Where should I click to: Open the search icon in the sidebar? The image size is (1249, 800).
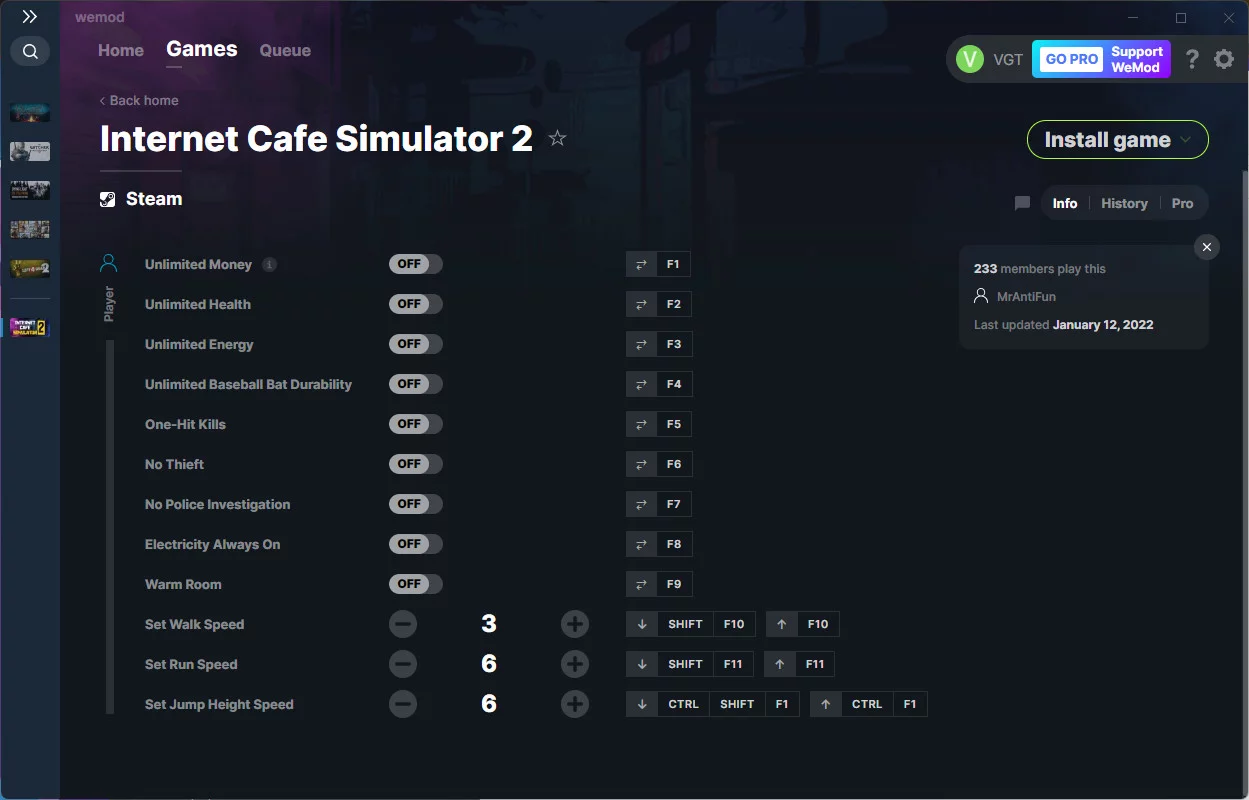[30, 51]
